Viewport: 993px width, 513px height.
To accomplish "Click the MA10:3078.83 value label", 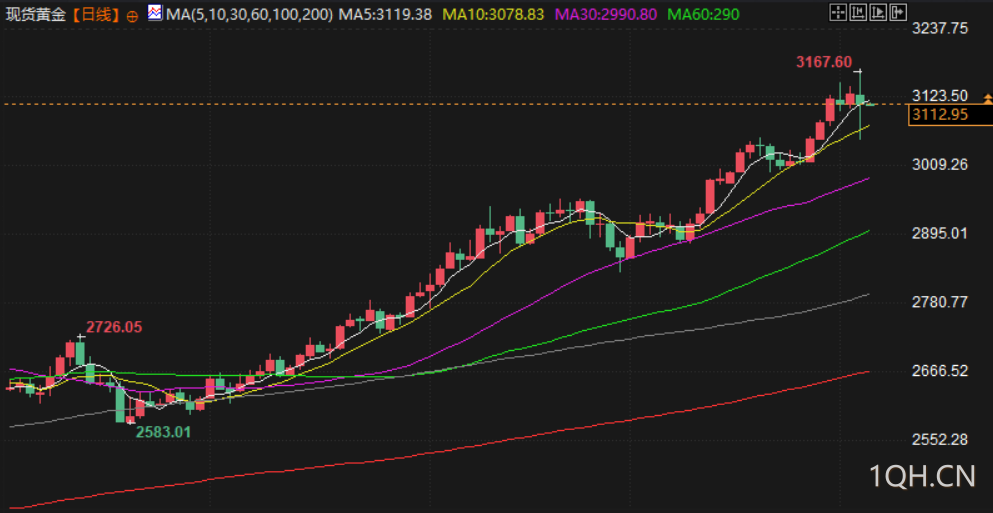I will click(x=493, y=14).
